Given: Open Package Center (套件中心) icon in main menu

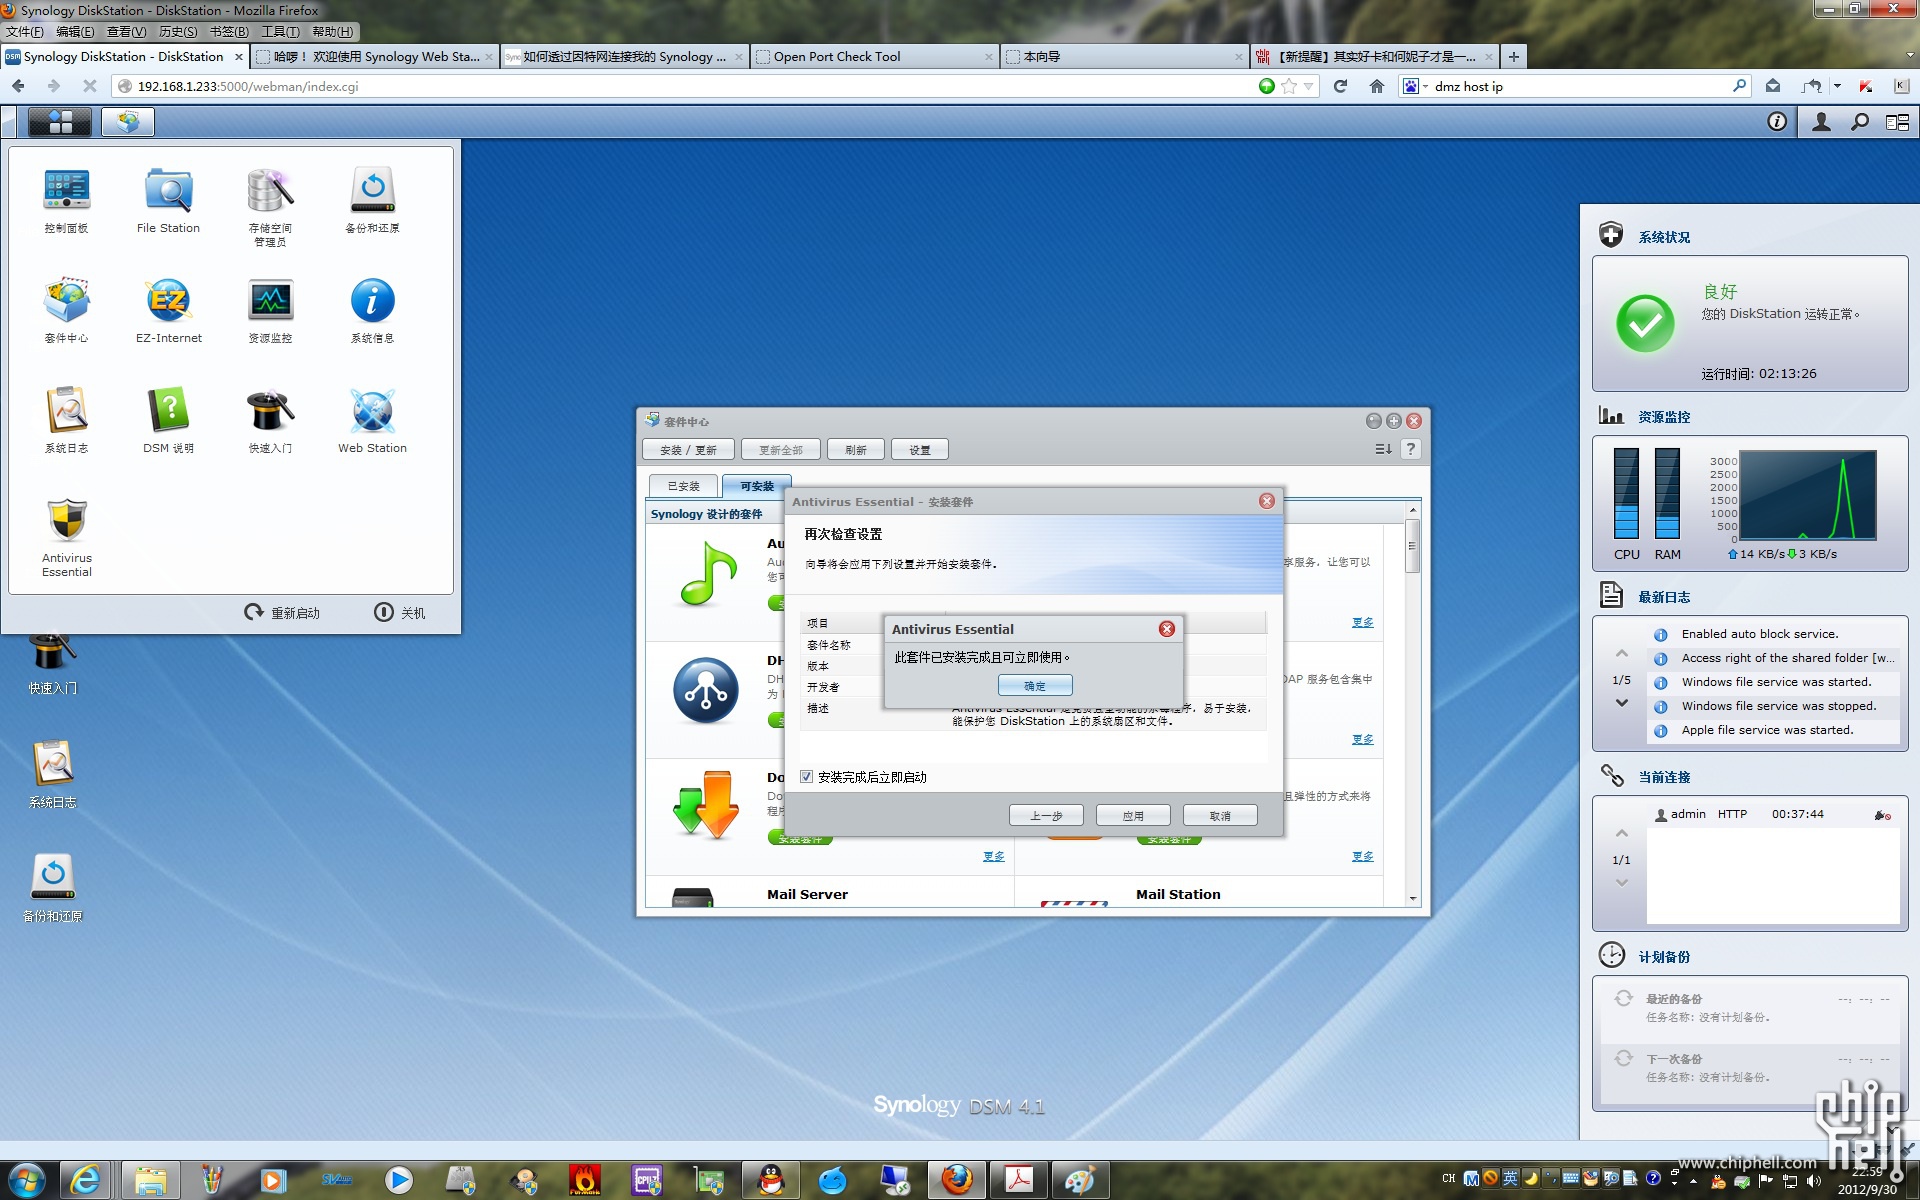Looking at the screenshot, I should click(x=66, y=310).
